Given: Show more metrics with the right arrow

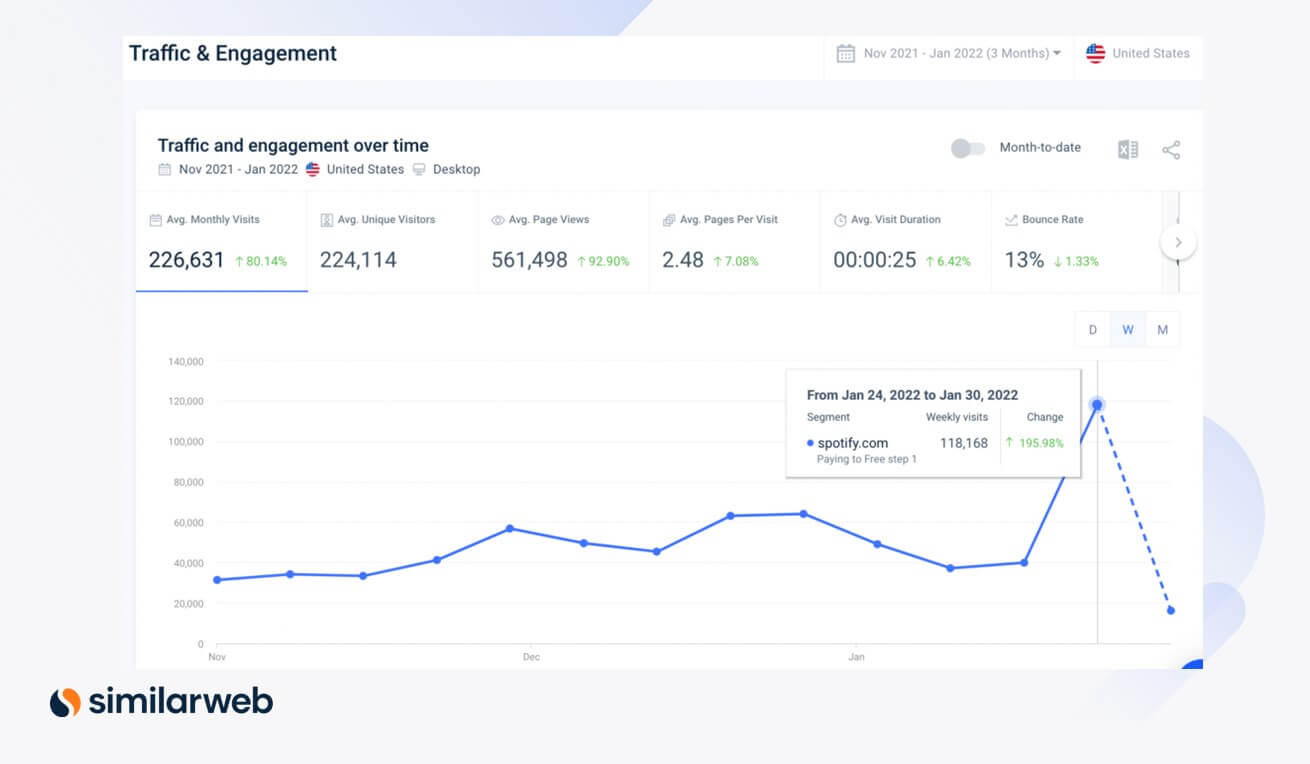Looking at the screenshot, I should coord(1178,242).
